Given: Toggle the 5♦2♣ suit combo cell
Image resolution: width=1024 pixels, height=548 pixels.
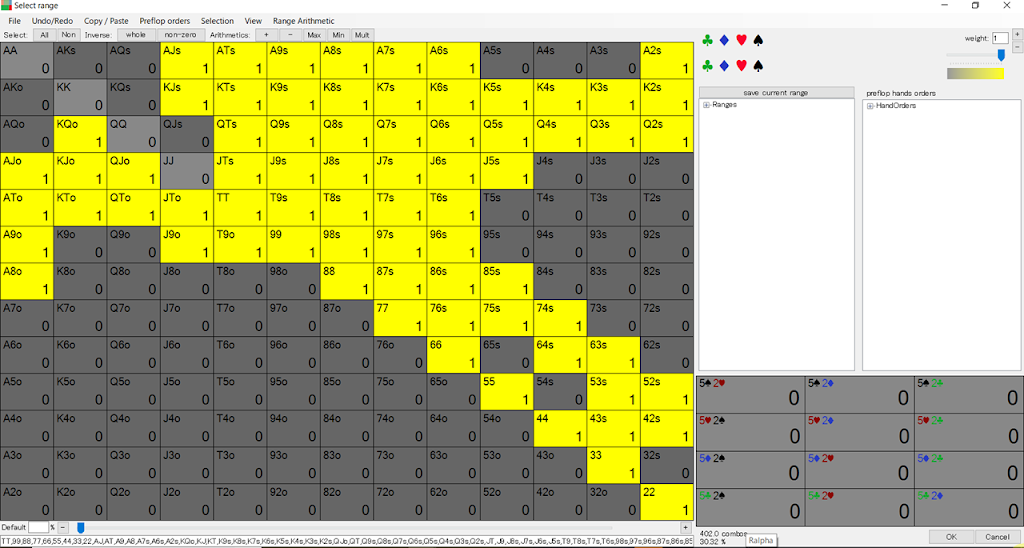Looking at the screenshot, I should pos(968,469).
